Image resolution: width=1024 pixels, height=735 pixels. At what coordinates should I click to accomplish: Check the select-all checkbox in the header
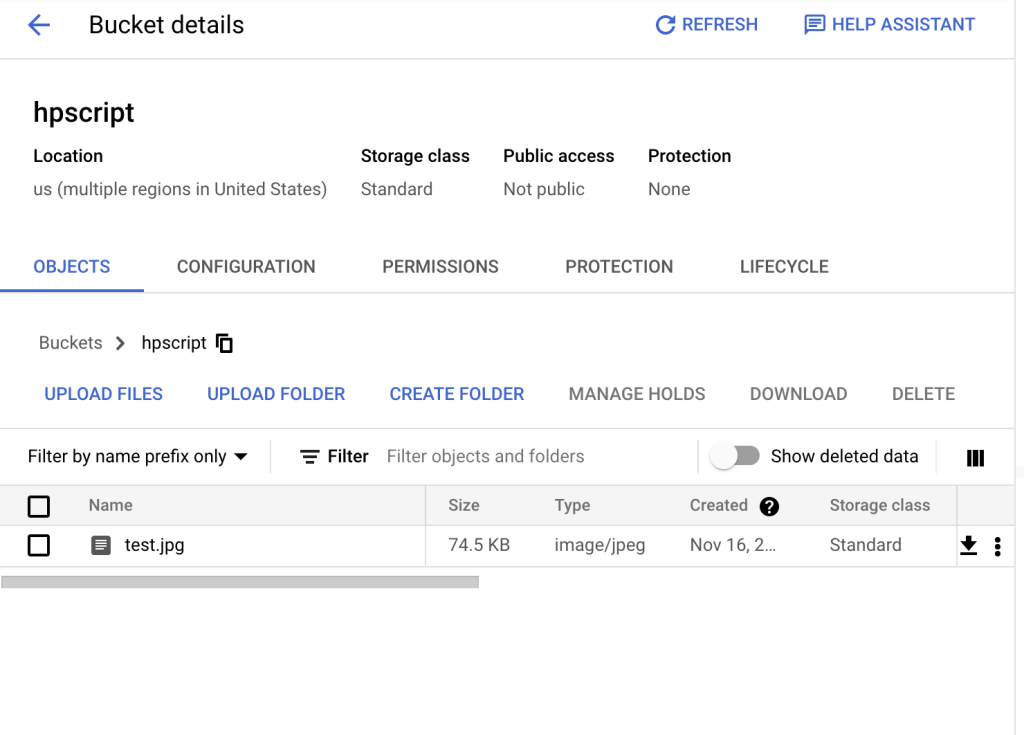tap(38, 506)
